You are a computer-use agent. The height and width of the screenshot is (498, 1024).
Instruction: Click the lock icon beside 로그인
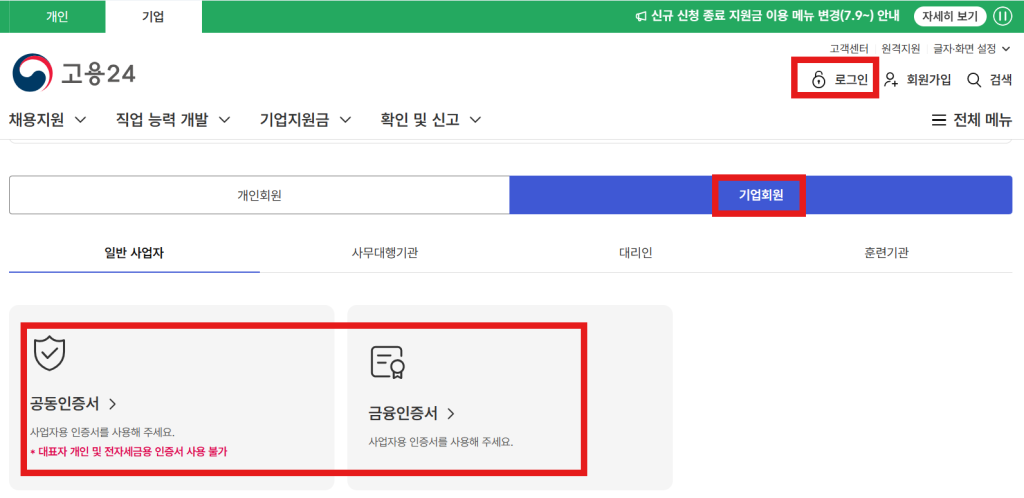tap(818, 80)
